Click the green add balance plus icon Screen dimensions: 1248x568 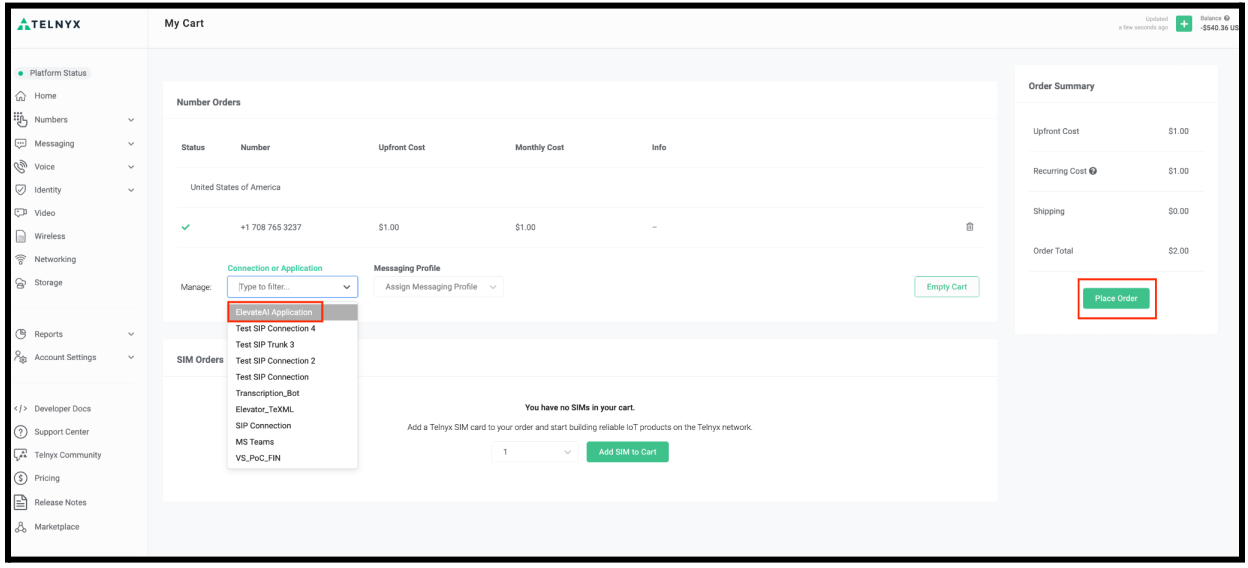(x=1185, y=24)
